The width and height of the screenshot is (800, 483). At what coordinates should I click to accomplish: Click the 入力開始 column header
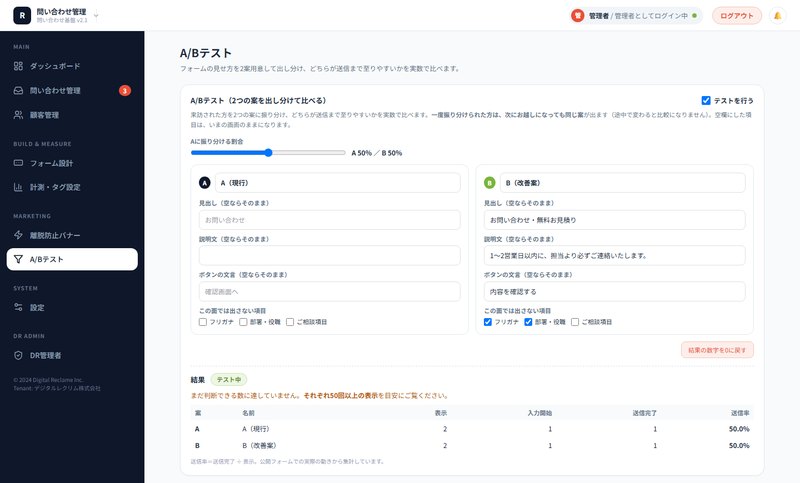(540, 413)
